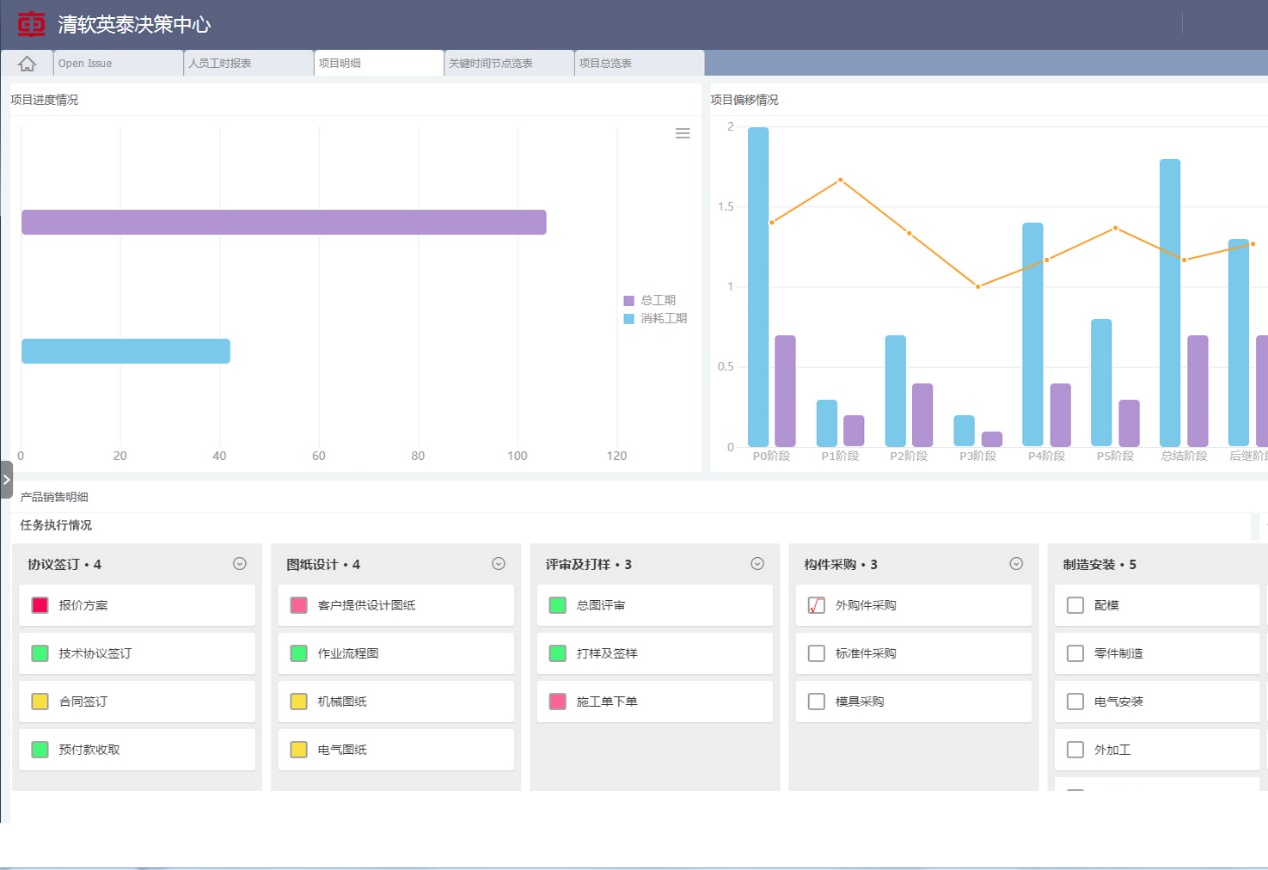Enable the 配模 checkbox
This screenshot has height=870, width=1268.
pyautogui.click(x=1075, y=605)
